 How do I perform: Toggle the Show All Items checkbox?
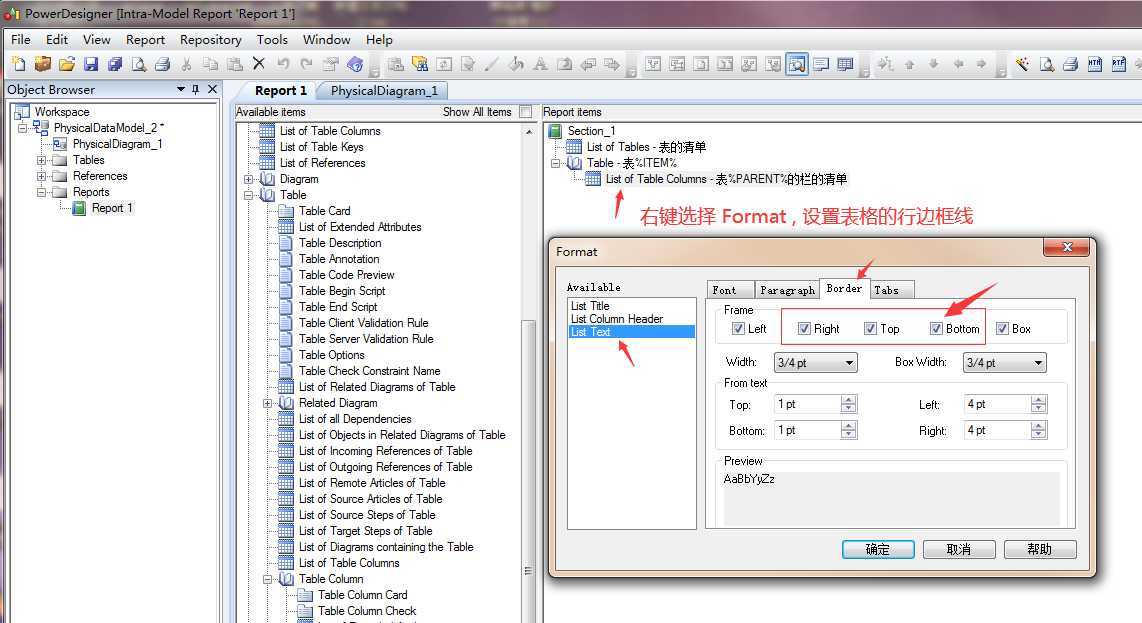point(526,112)
